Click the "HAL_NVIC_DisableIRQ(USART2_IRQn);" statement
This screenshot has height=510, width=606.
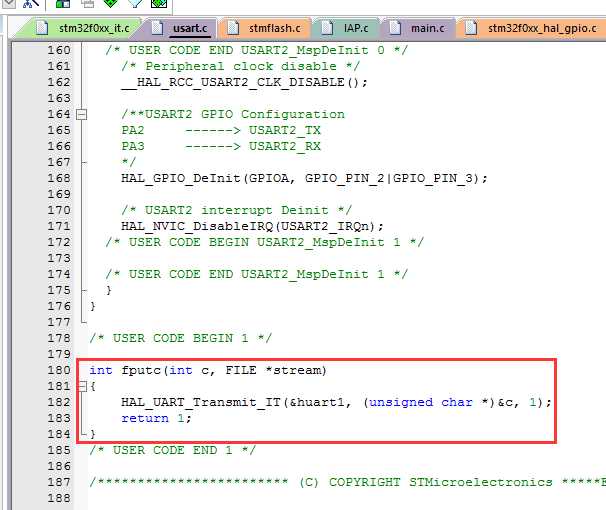(x=252, y=226)
